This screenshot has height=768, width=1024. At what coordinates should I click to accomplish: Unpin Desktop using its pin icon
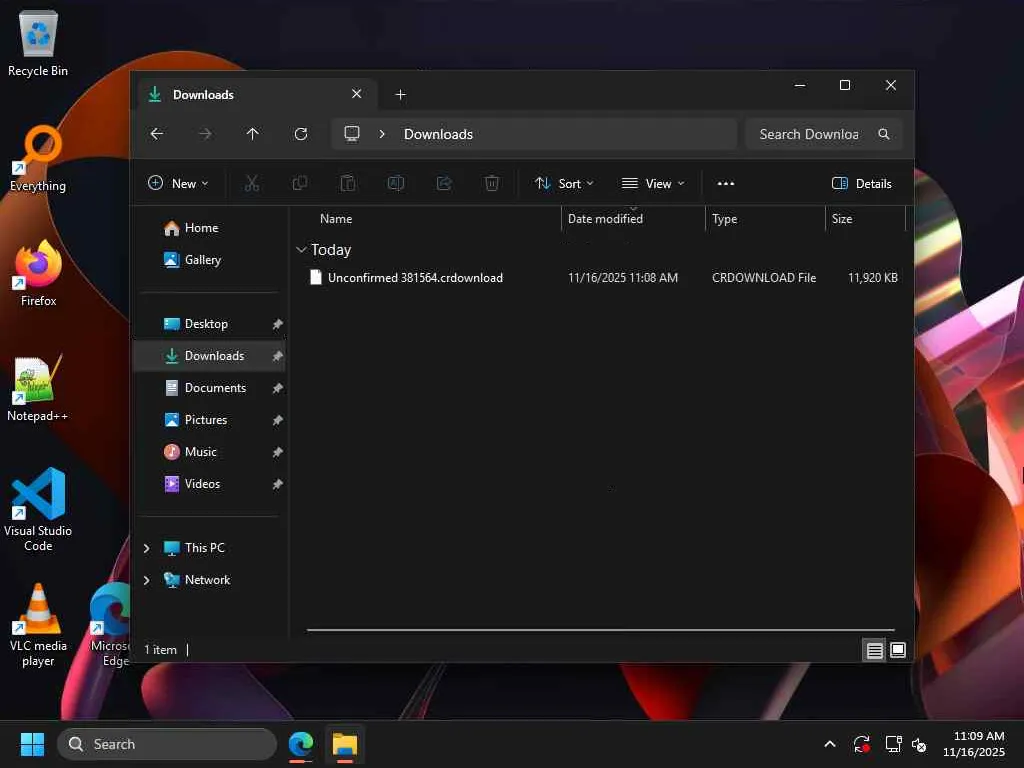pyautogui.click(x=278, y=324)
